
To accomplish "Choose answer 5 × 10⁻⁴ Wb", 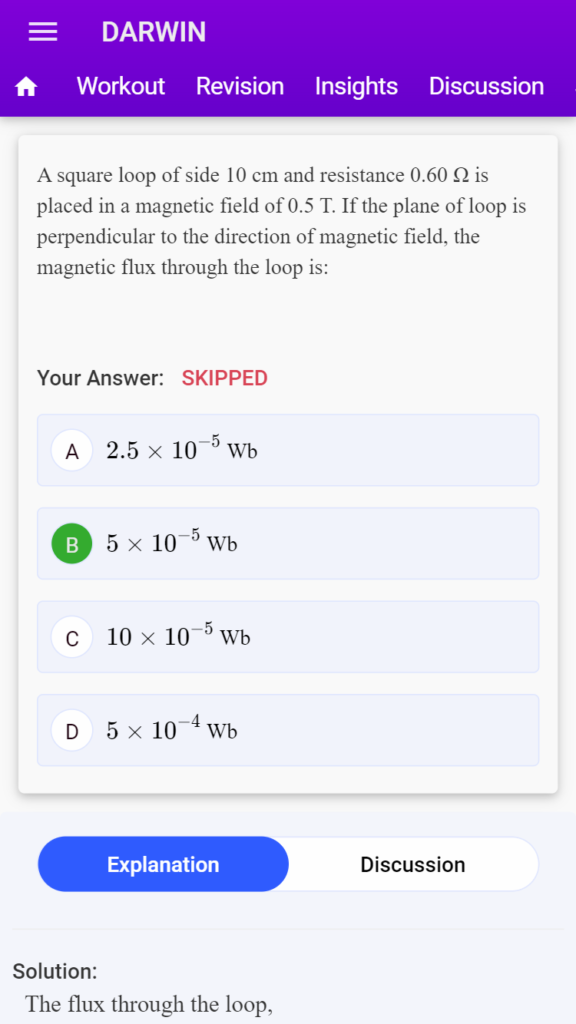I will tap(288, 730).
